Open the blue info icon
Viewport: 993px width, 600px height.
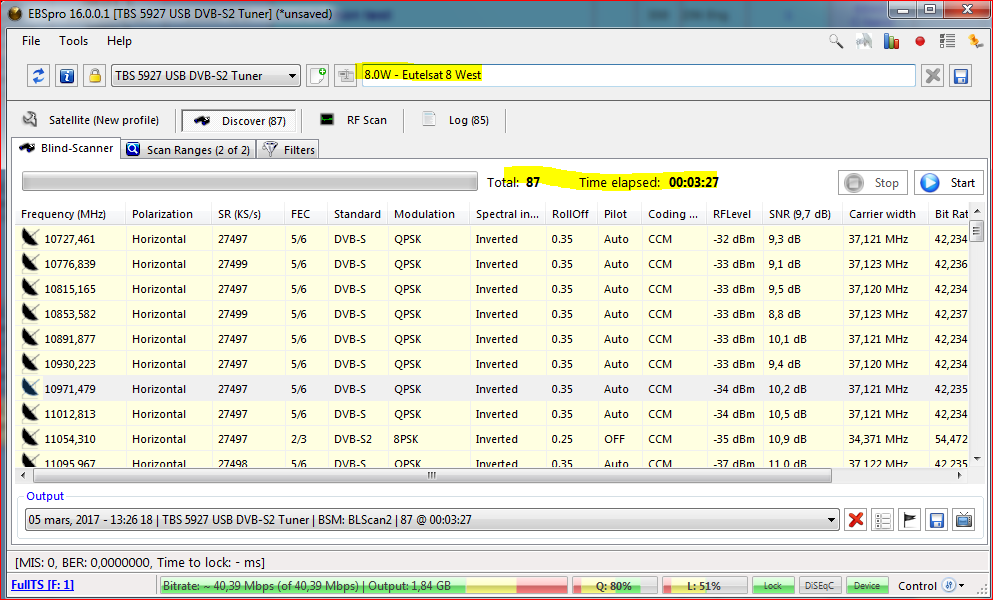pyautogui.click(x=67, y=76)
